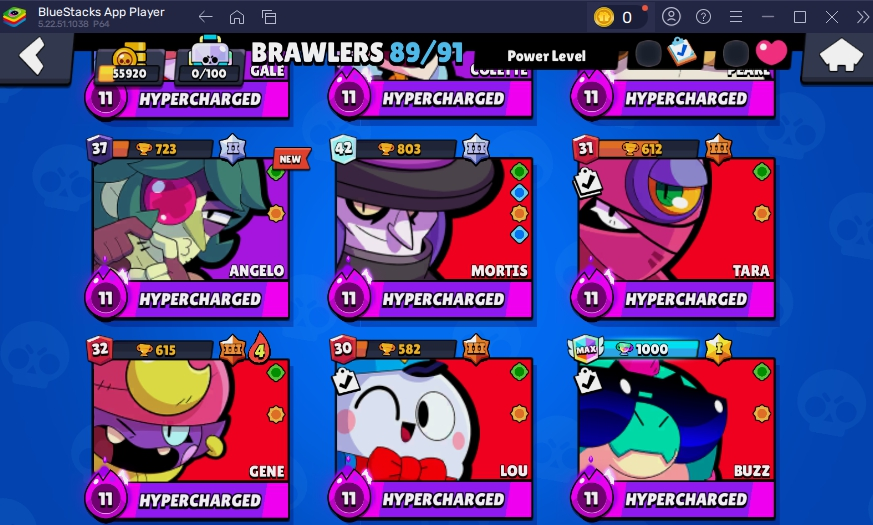
Task: Open BlueStacks recent apps icon
Action: point(269,17)
